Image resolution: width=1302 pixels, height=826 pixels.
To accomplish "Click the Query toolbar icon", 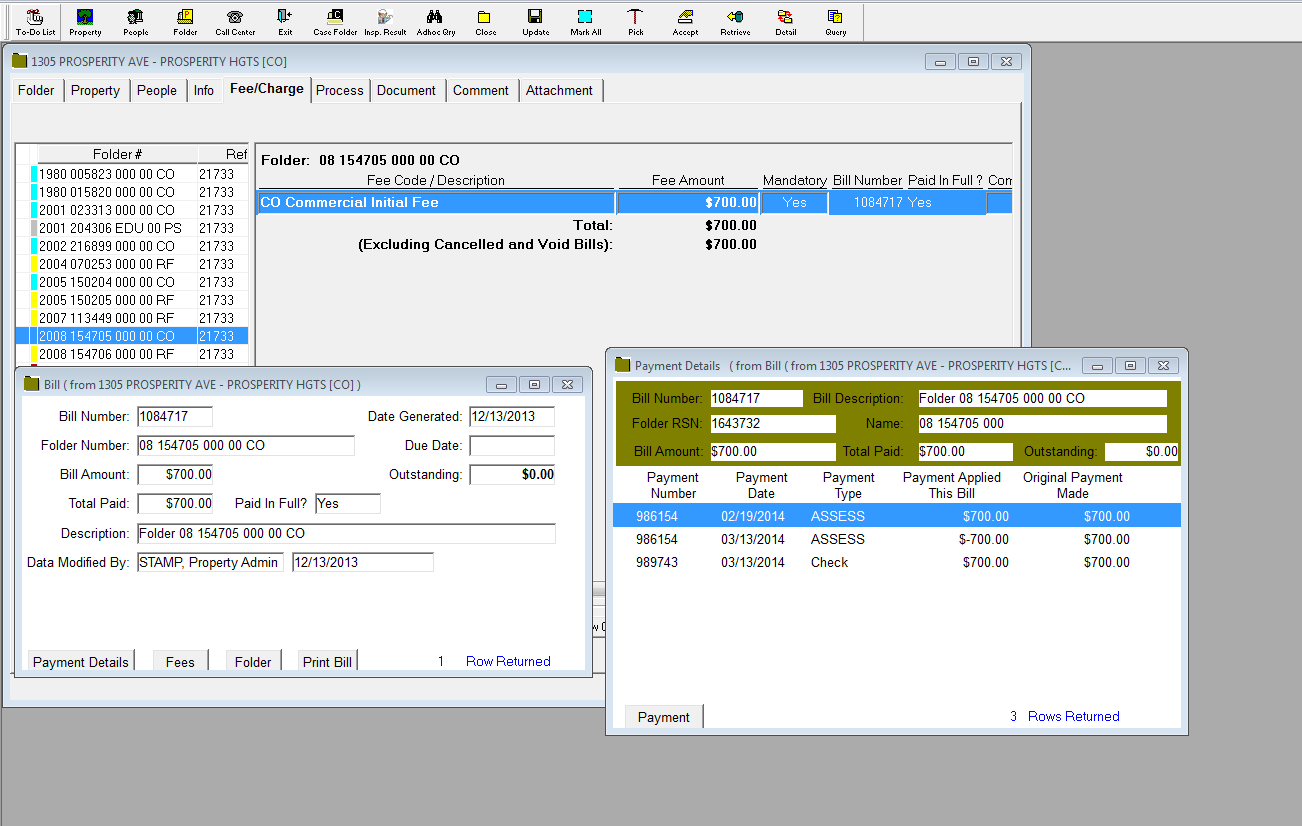I will (x=835, y=21).
